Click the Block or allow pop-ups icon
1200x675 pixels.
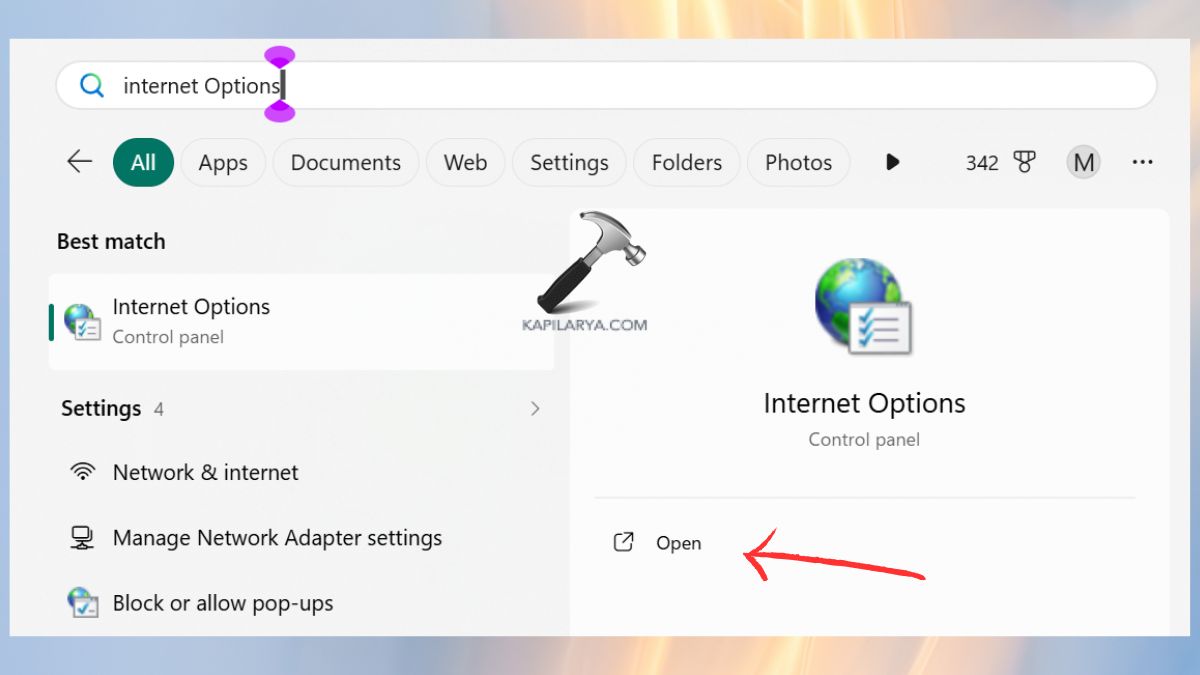tap(82, 602)
